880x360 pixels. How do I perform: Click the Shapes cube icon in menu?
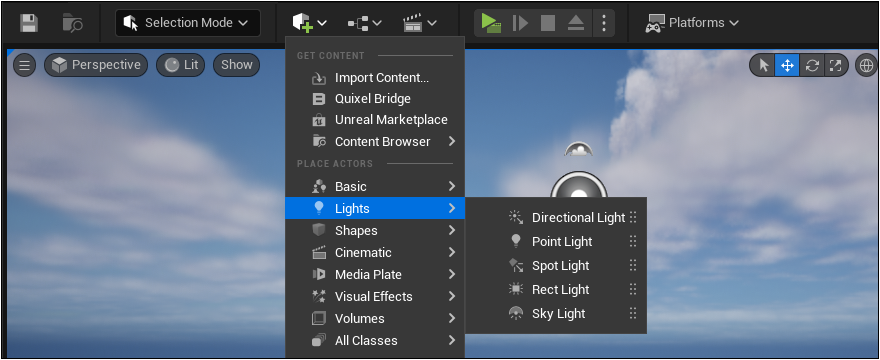[x=319, y=230]
